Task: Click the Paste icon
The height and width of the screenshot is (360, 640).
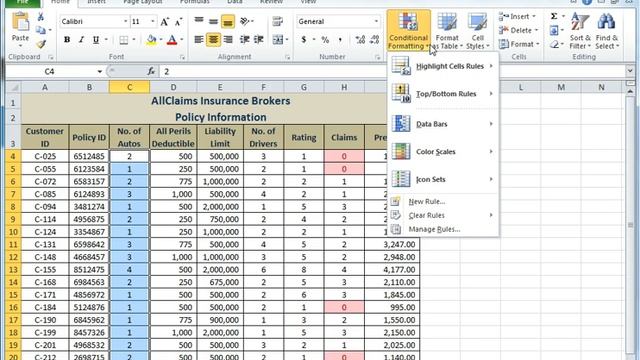Action: click(x=20, y=22)
